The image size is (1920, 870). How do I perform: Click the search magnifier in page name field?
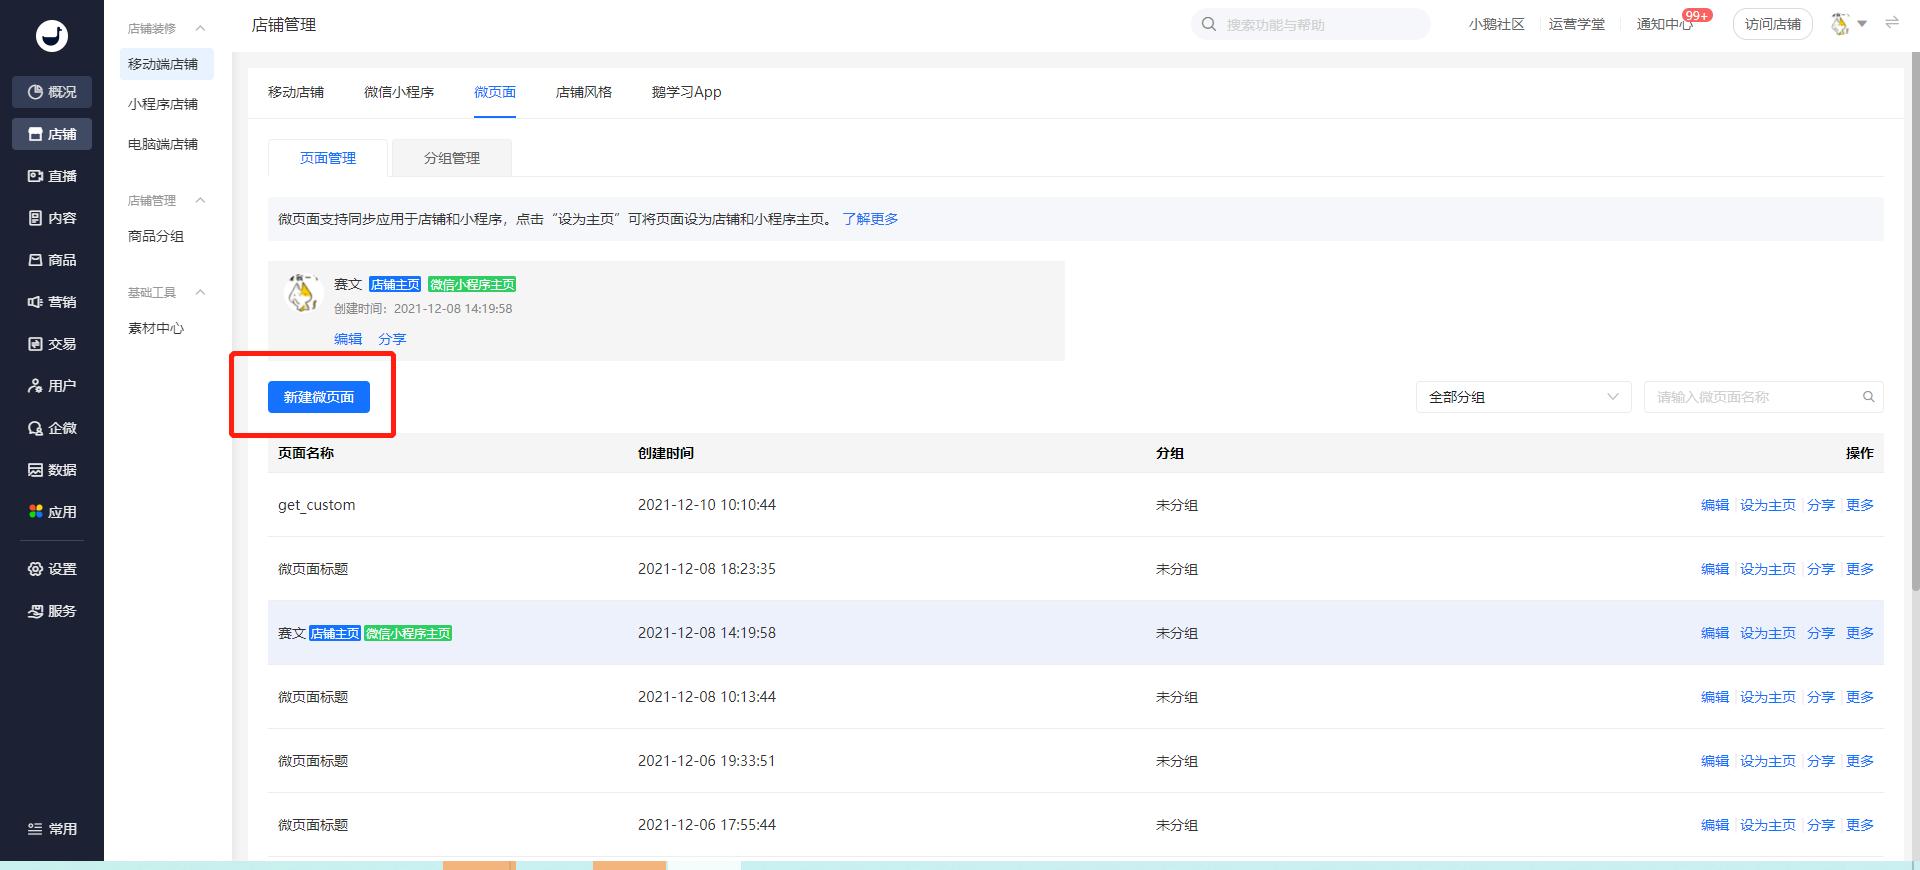tap(1868, 397)
